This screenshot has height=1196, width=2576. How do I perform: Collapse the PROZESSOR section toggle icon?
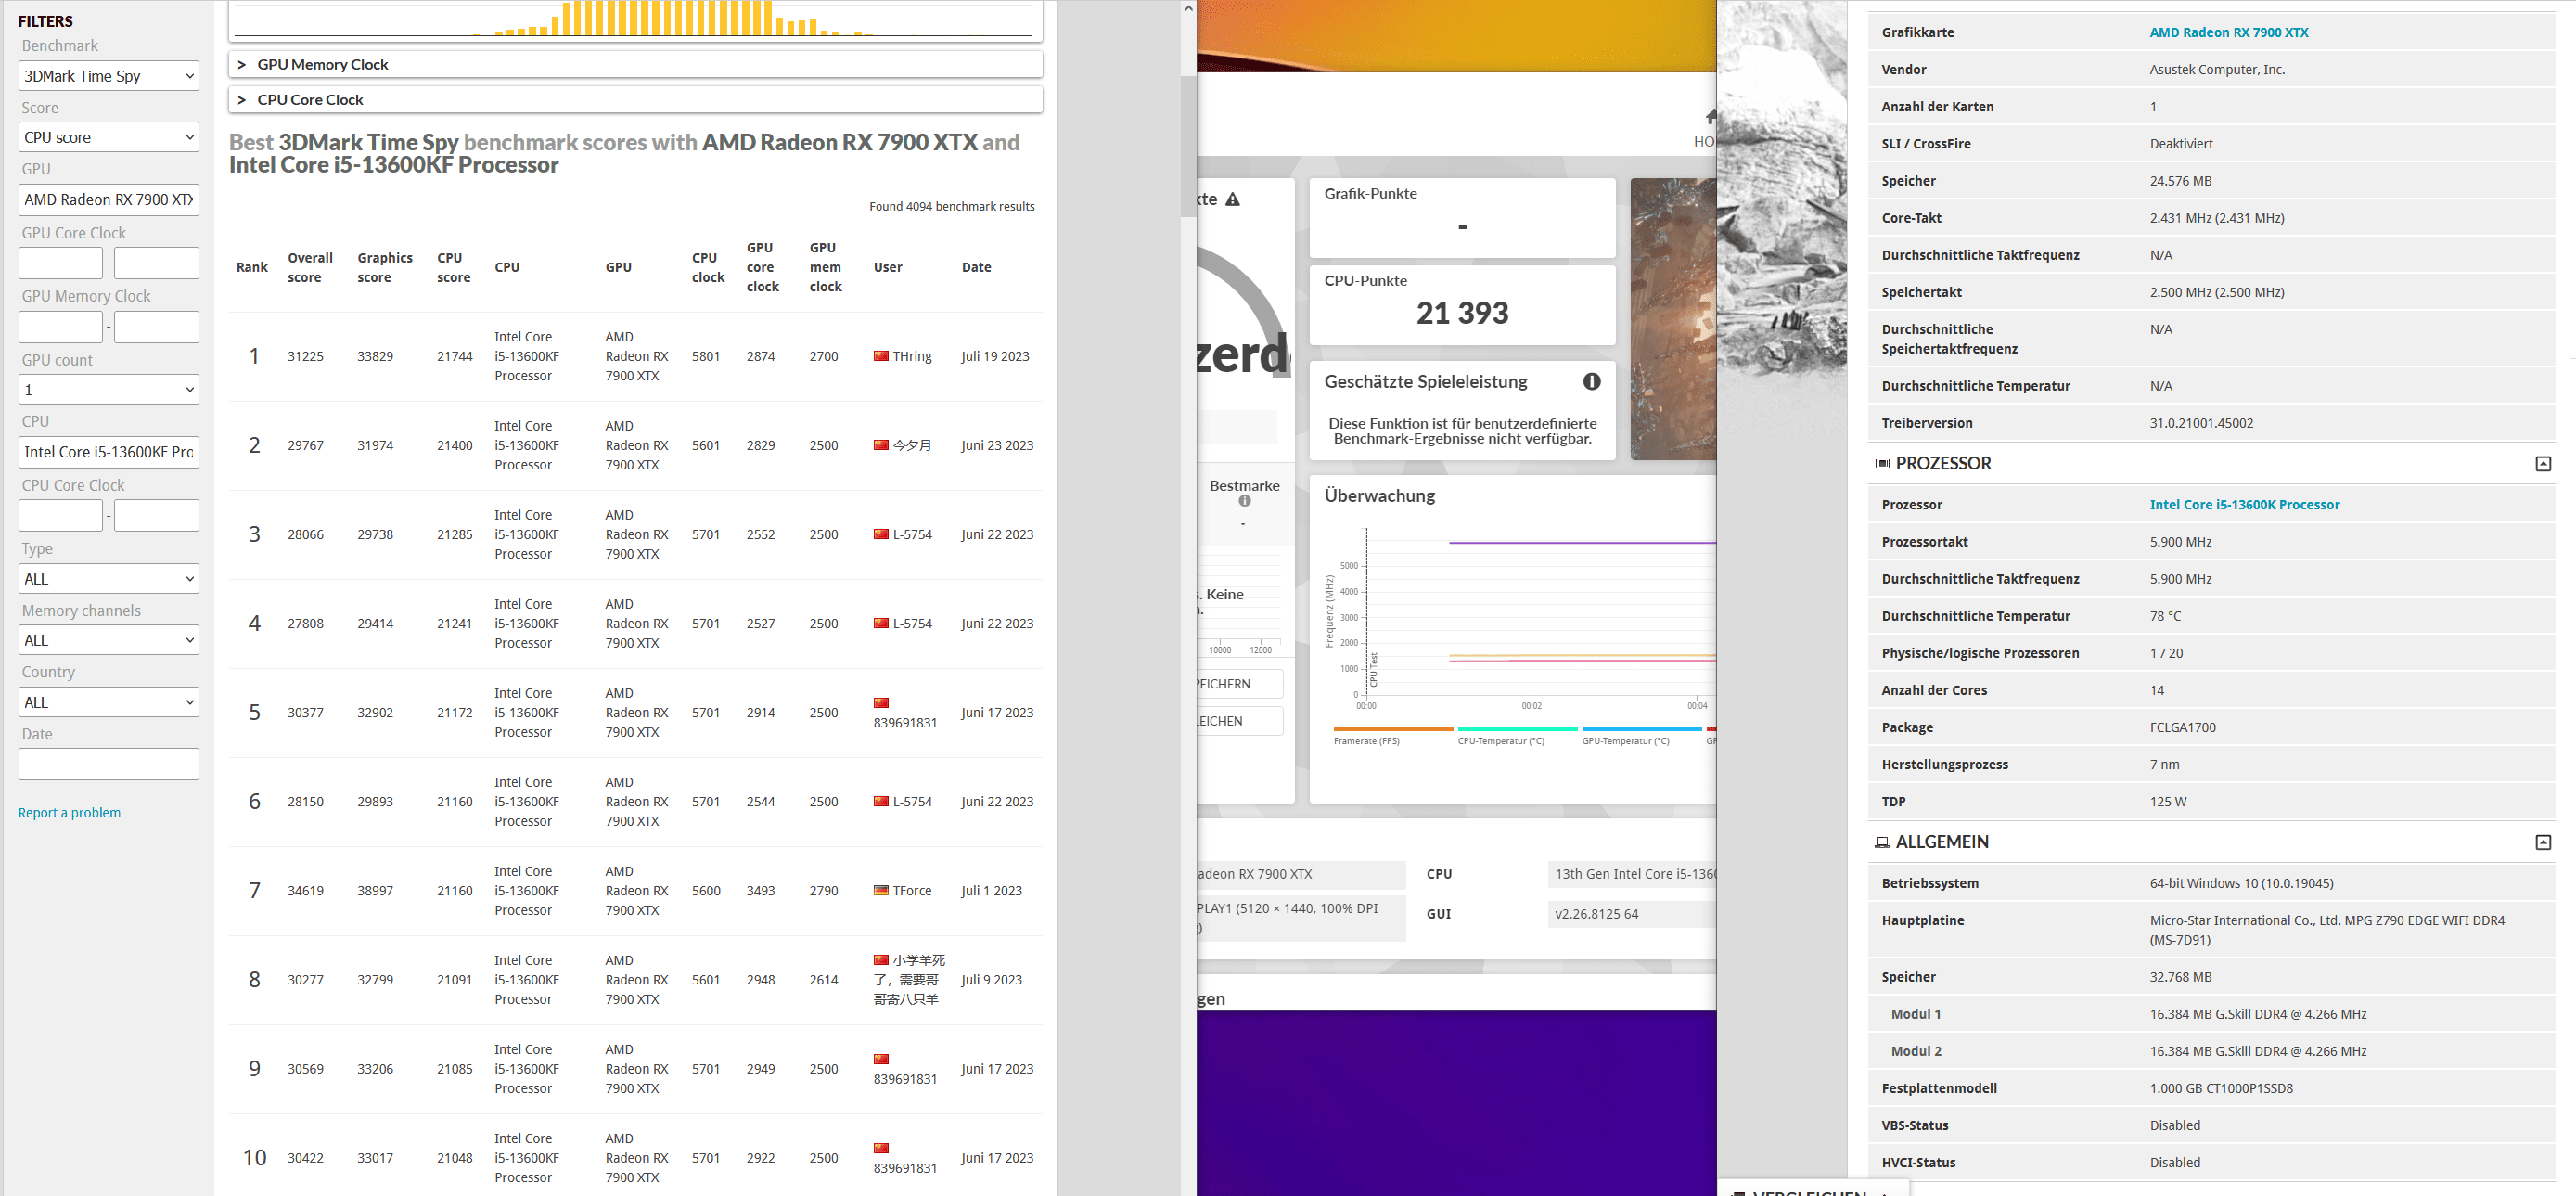[2542, 463]
